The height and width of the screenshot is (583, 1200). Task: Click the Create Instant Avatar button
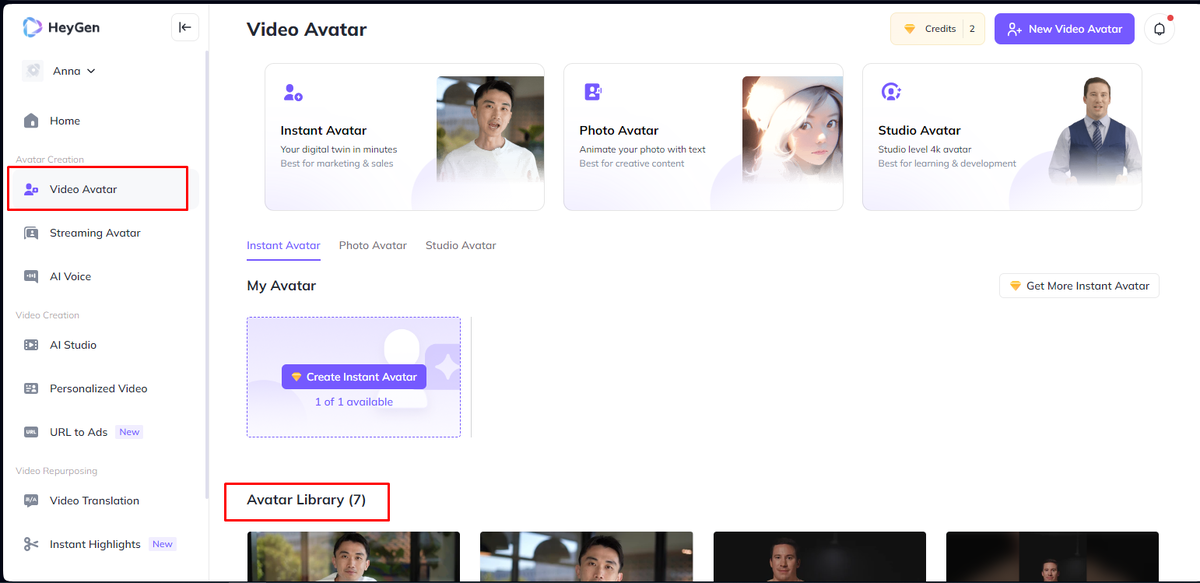(x=354, y=377)
